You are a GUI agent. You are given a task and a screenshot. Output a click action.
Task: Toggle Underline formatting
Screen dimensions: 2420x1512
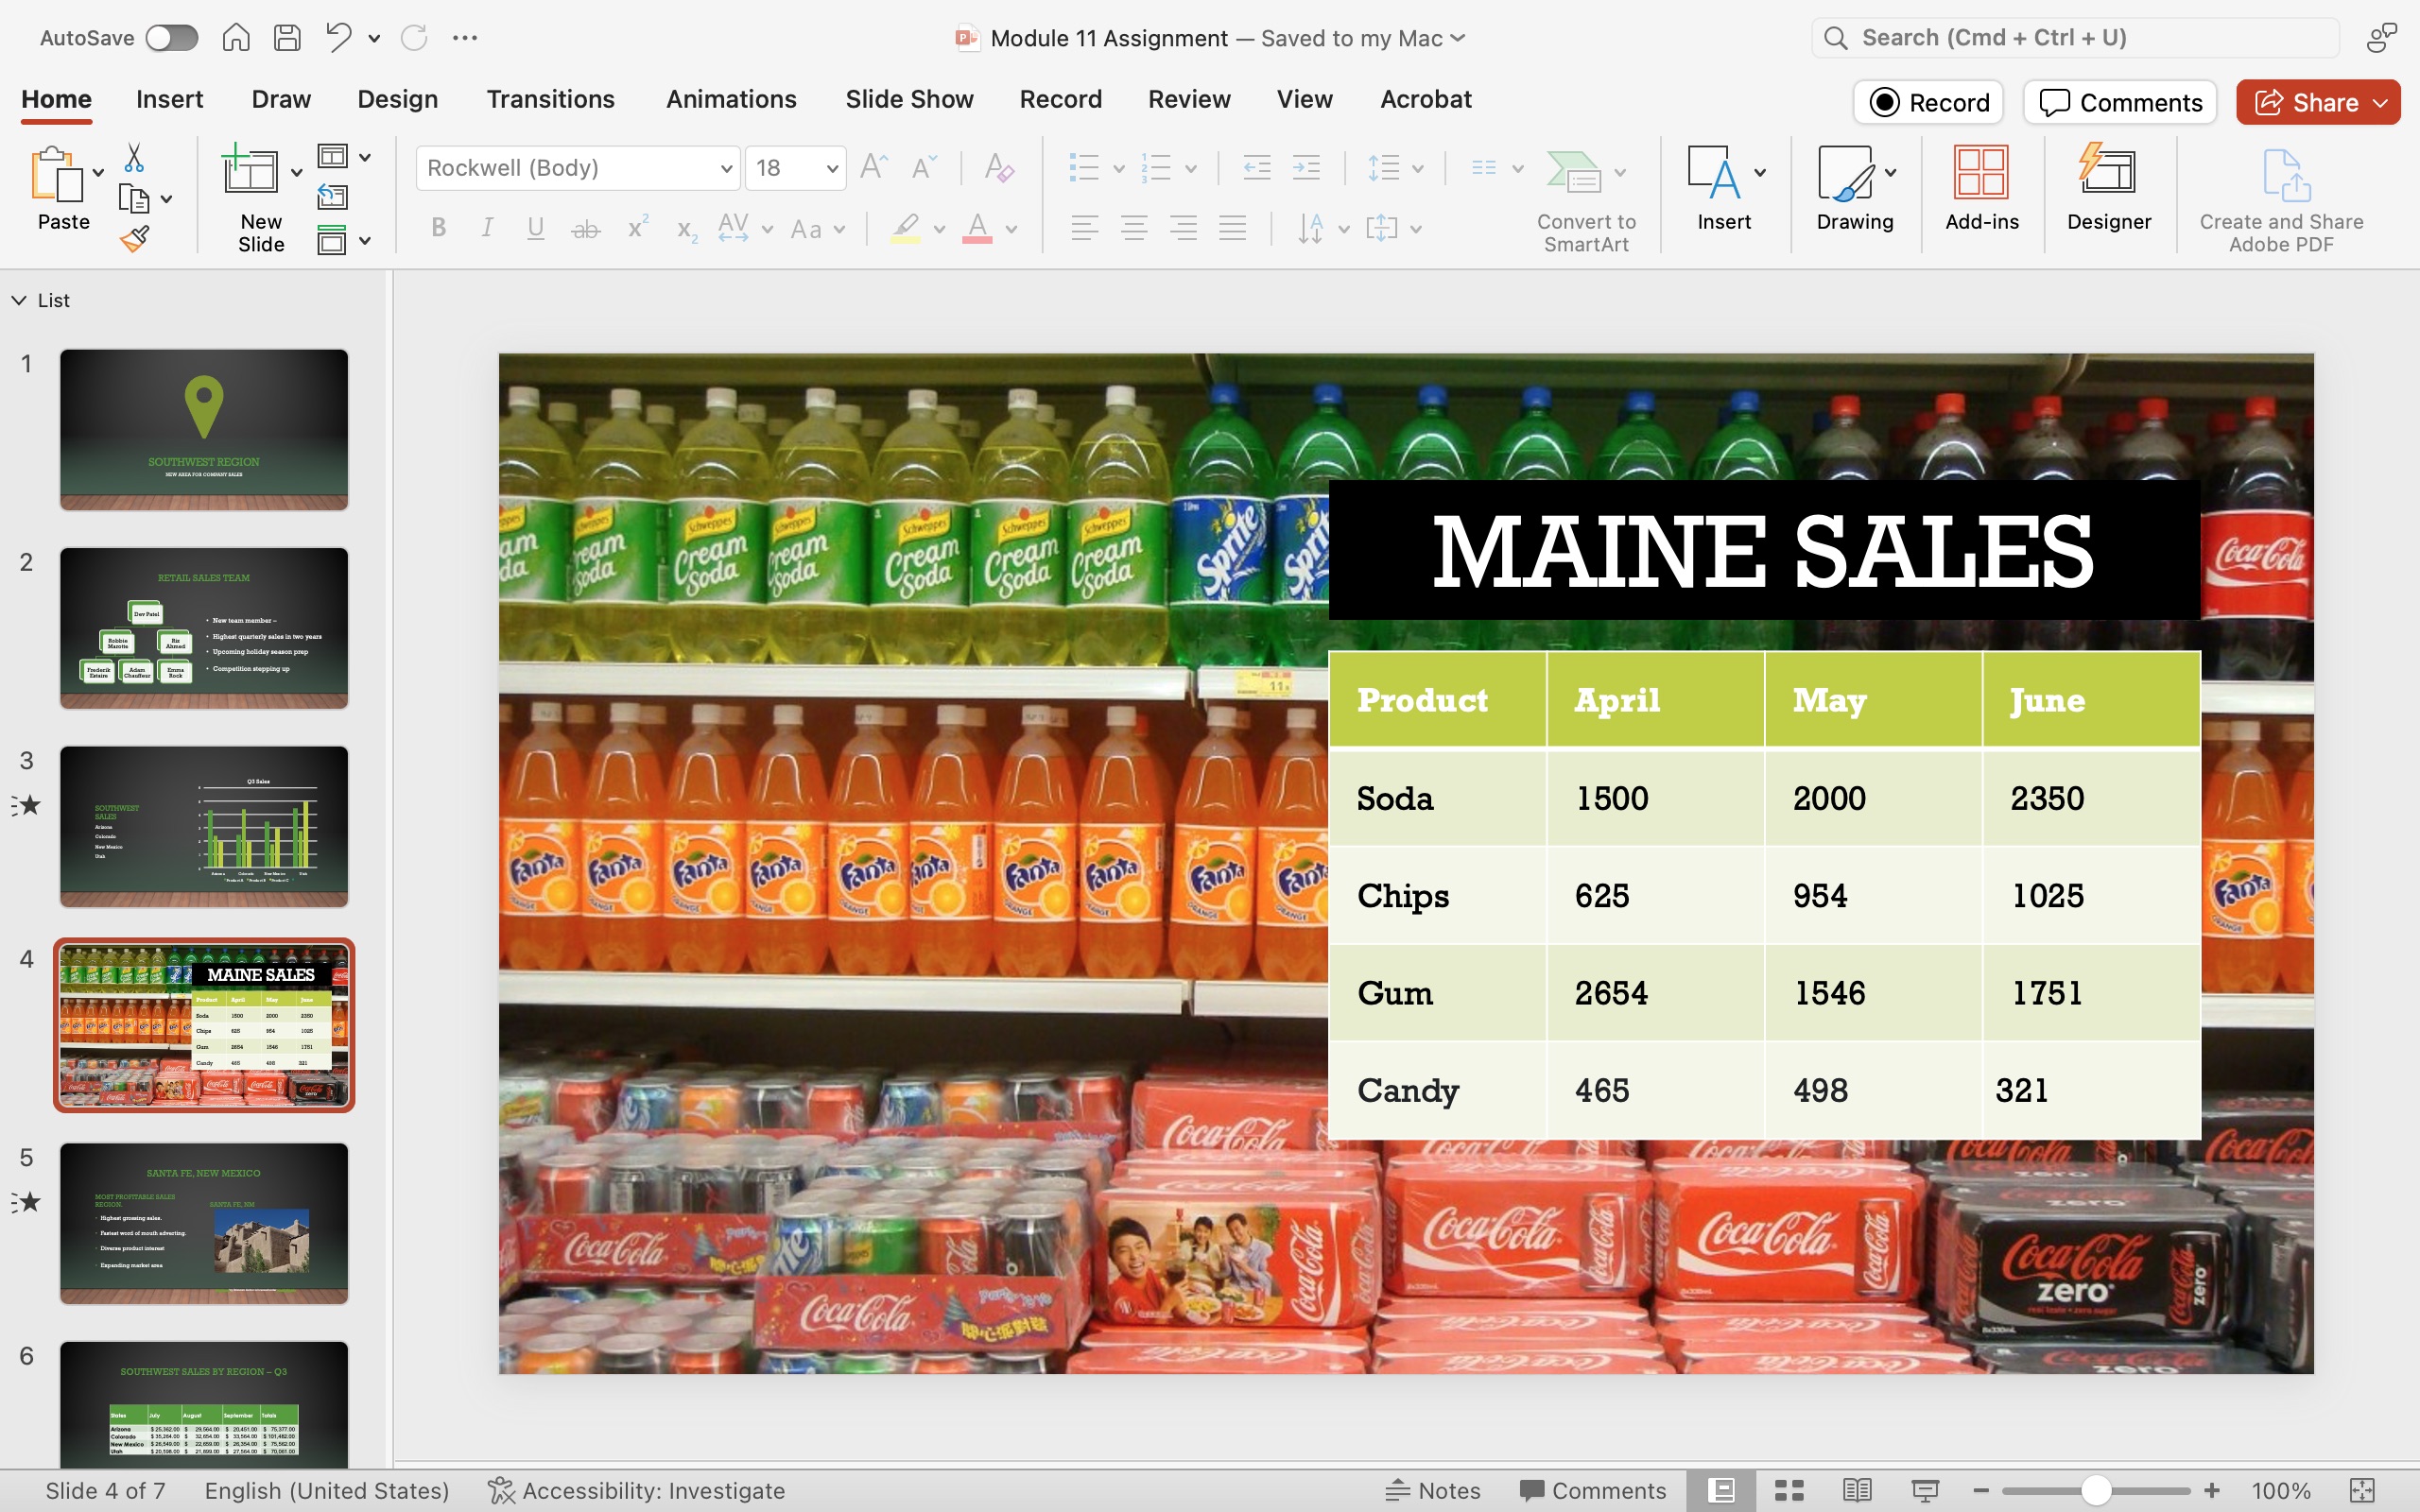[536, 228]
